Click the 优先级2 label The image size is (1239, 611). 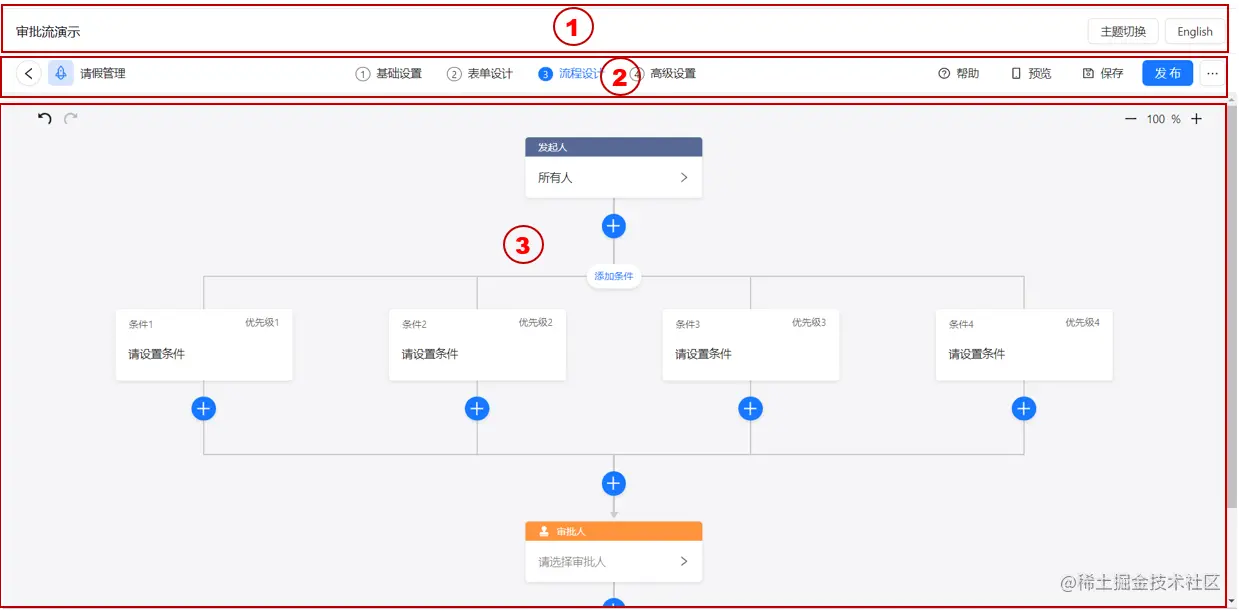pos(535,323)
